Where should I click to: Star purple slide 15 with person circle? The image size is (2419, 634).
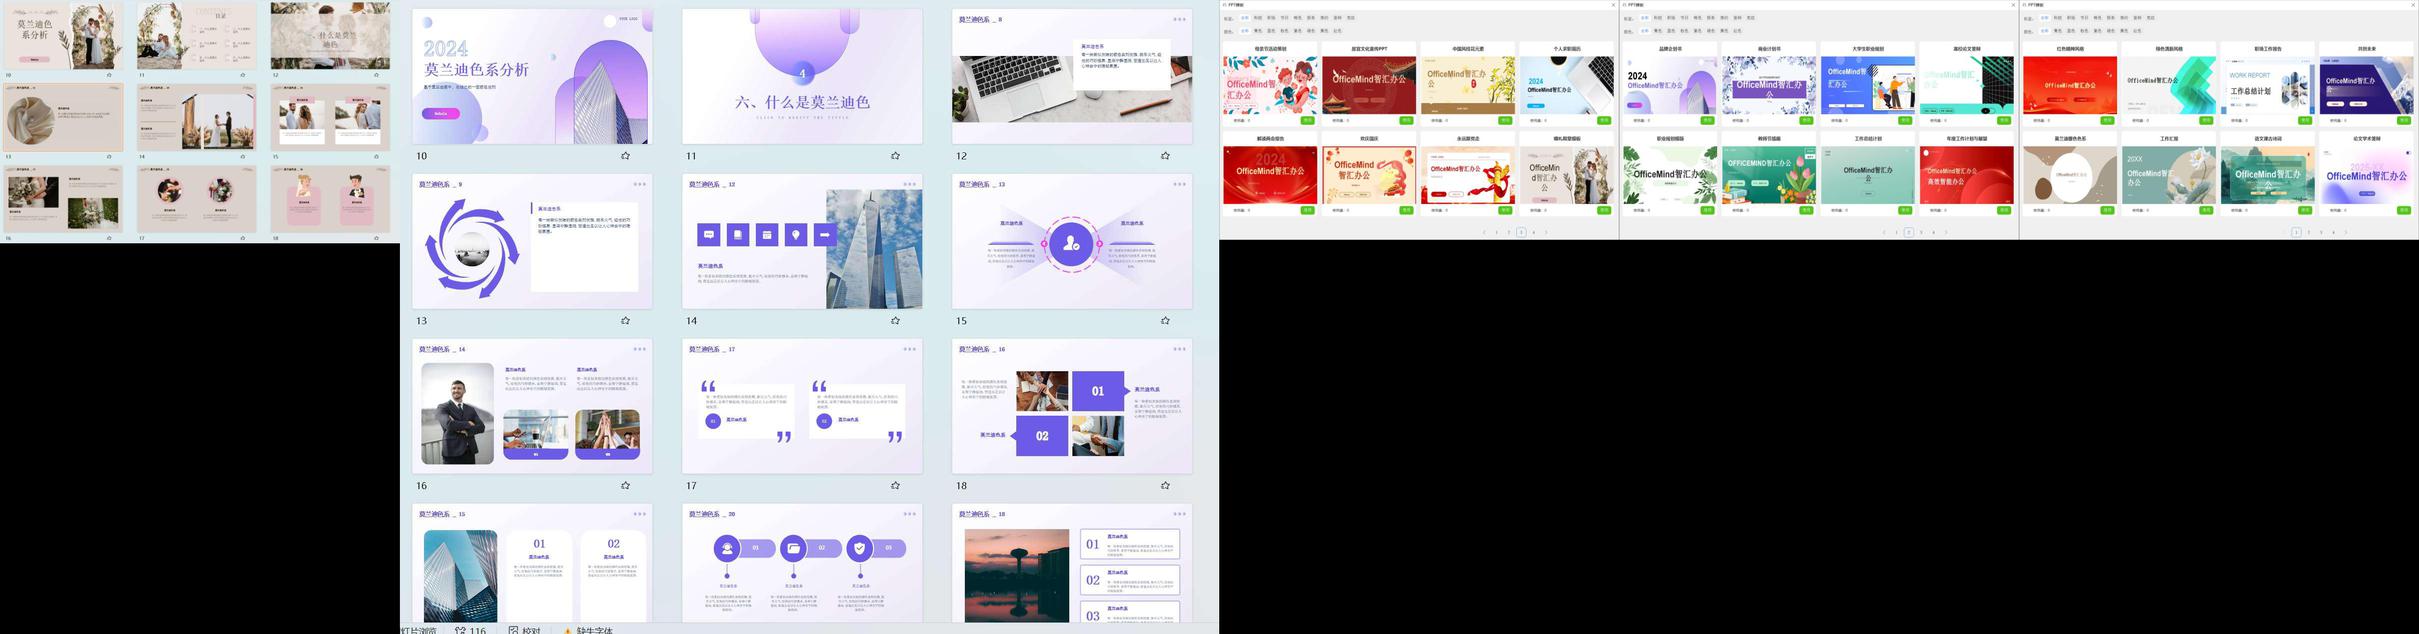pyautogui.click(x=1165, y=321)
